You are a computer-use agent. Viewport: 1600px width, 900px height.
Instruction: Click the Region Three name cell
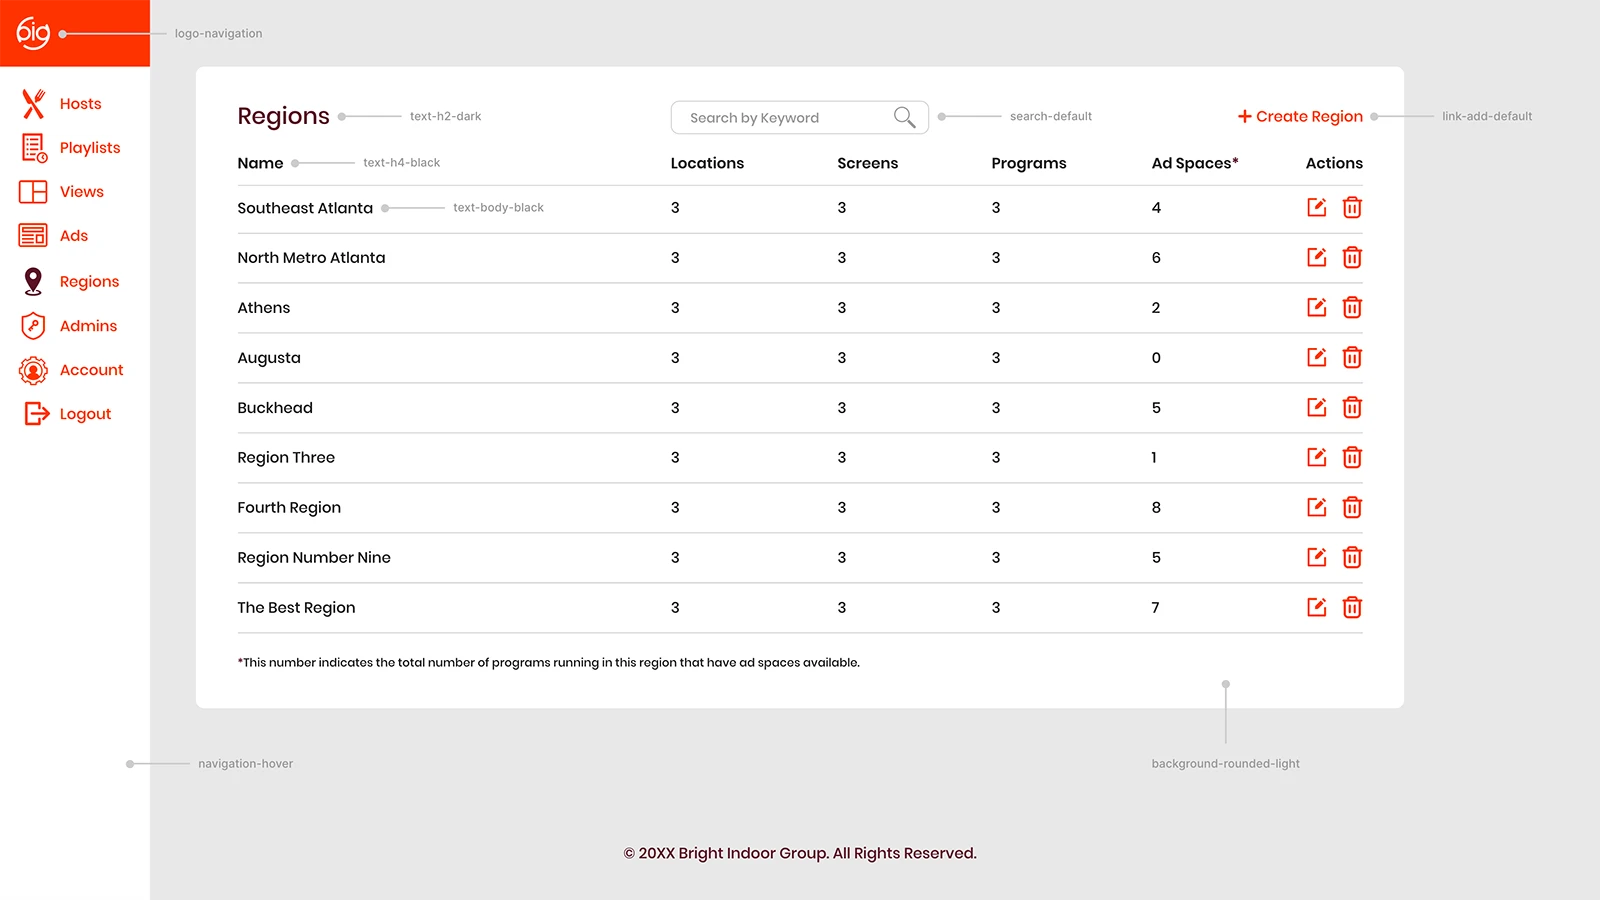click(x=286, y=458)
